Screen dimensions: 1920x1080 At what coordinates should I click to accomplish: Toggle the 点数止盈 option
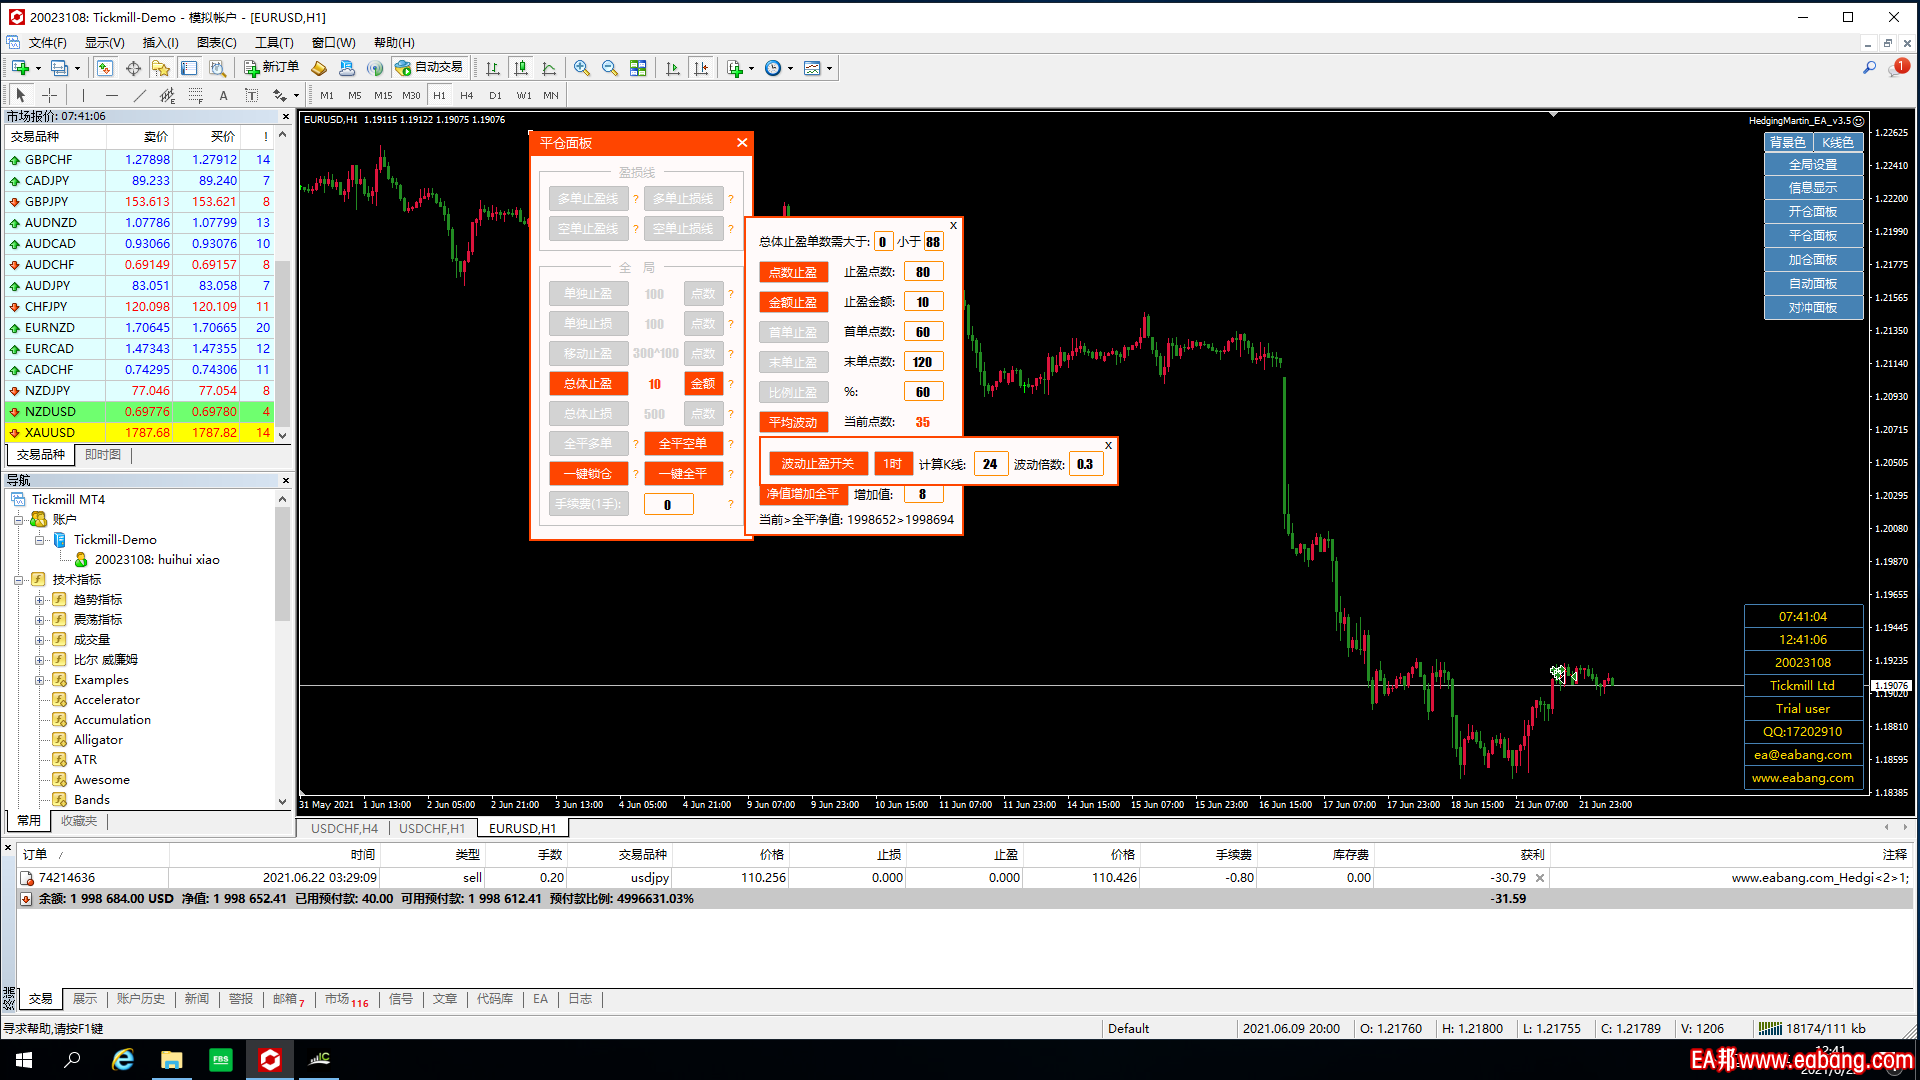click(x=793, y=272)
